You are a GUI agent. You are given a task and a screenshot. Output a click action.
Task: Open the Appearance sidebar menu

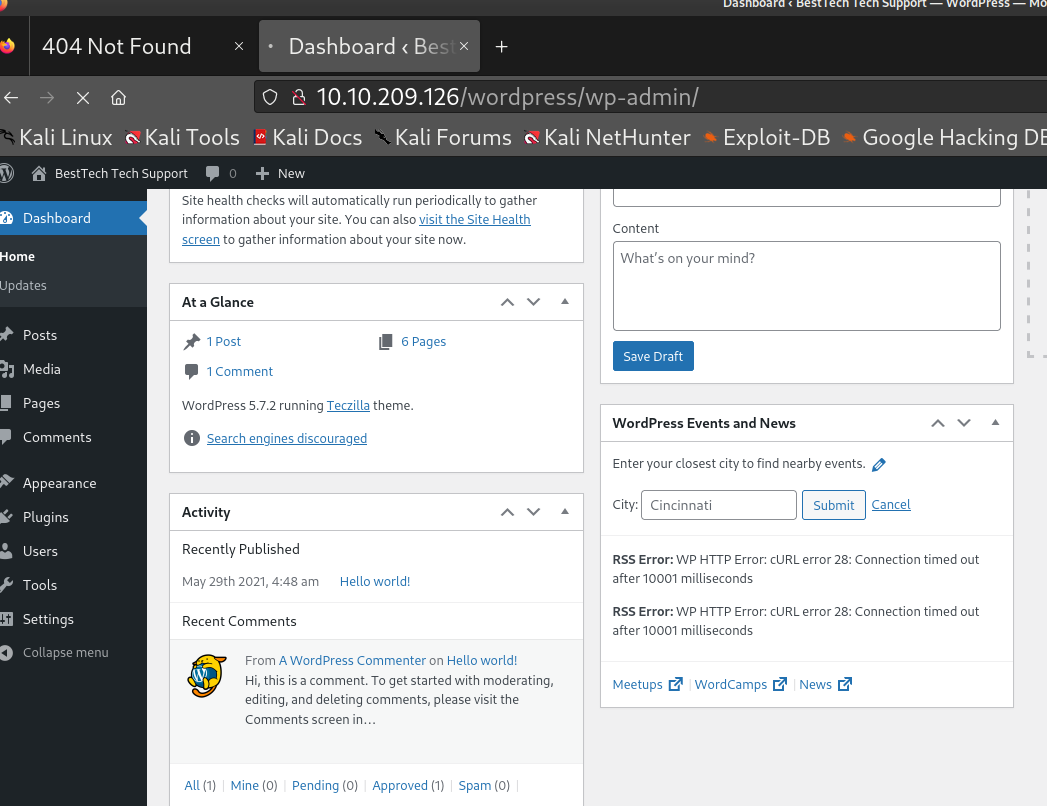59,483
